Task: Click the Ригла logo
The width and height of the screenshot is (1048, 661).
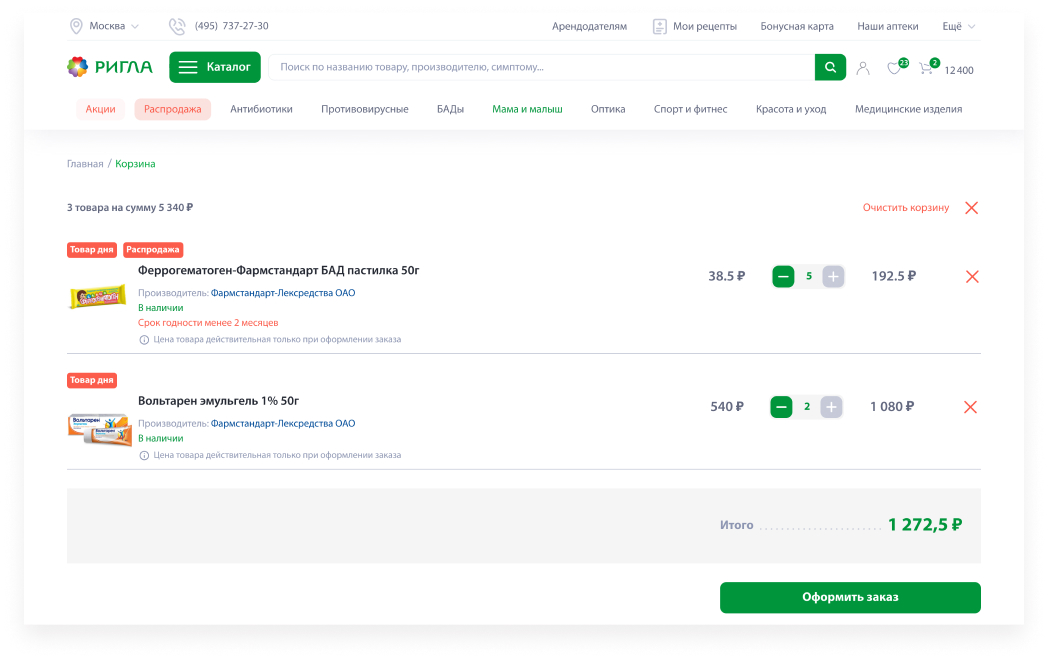Action: click(110, 67)
